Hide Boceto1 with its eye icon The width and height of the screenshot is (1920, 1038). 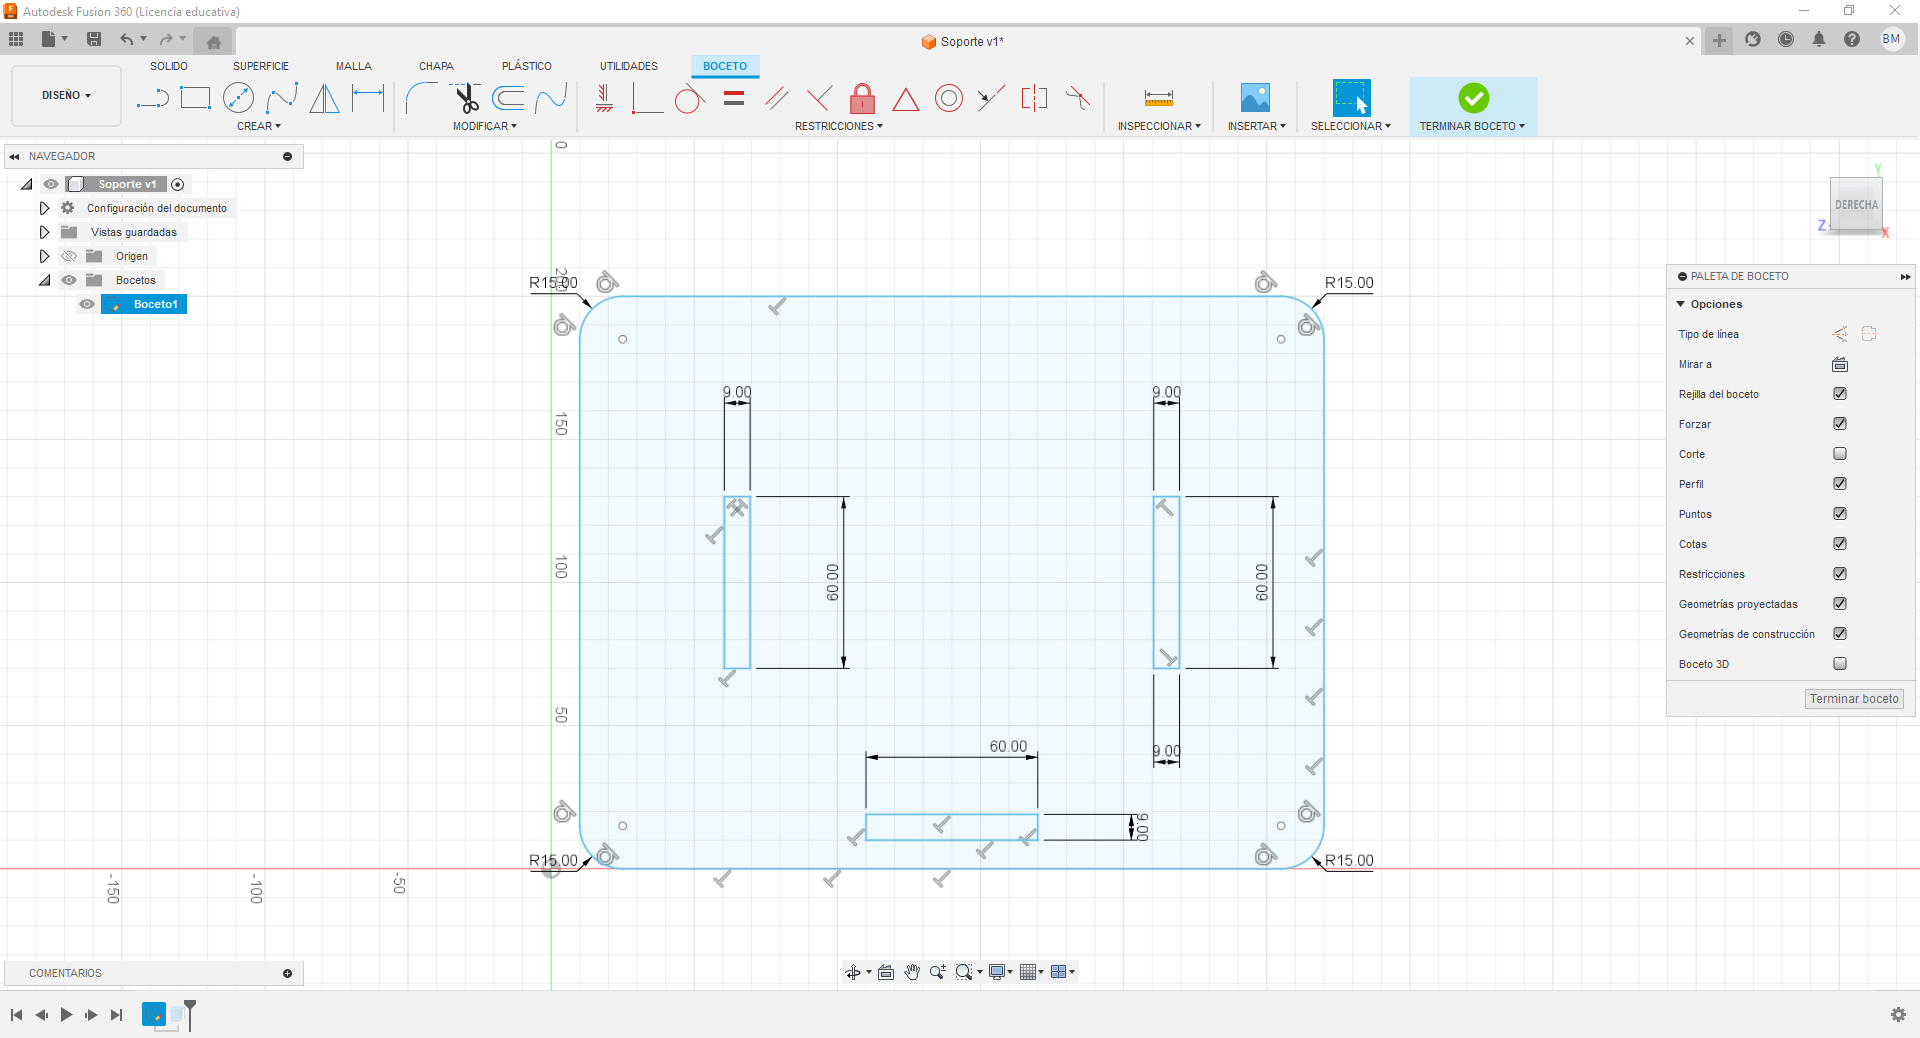pyautogui.click(x=87, y=304)
